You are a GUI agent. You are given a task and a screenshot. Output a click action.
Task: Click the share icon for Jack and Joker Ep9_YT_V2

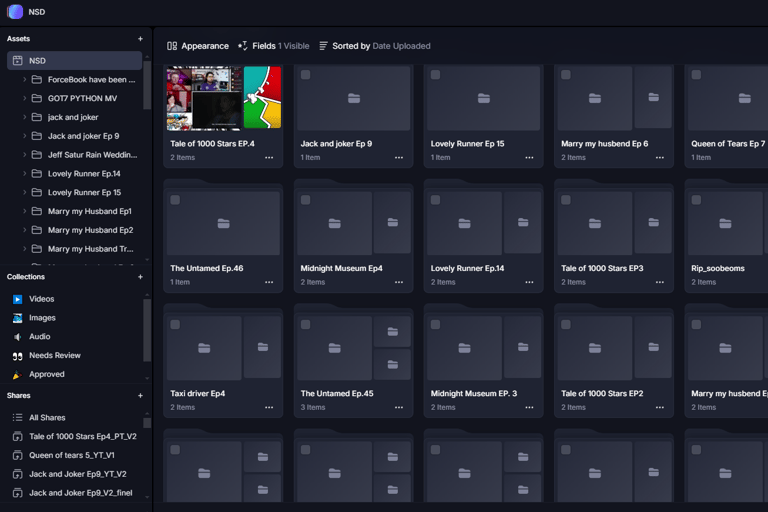18,474
